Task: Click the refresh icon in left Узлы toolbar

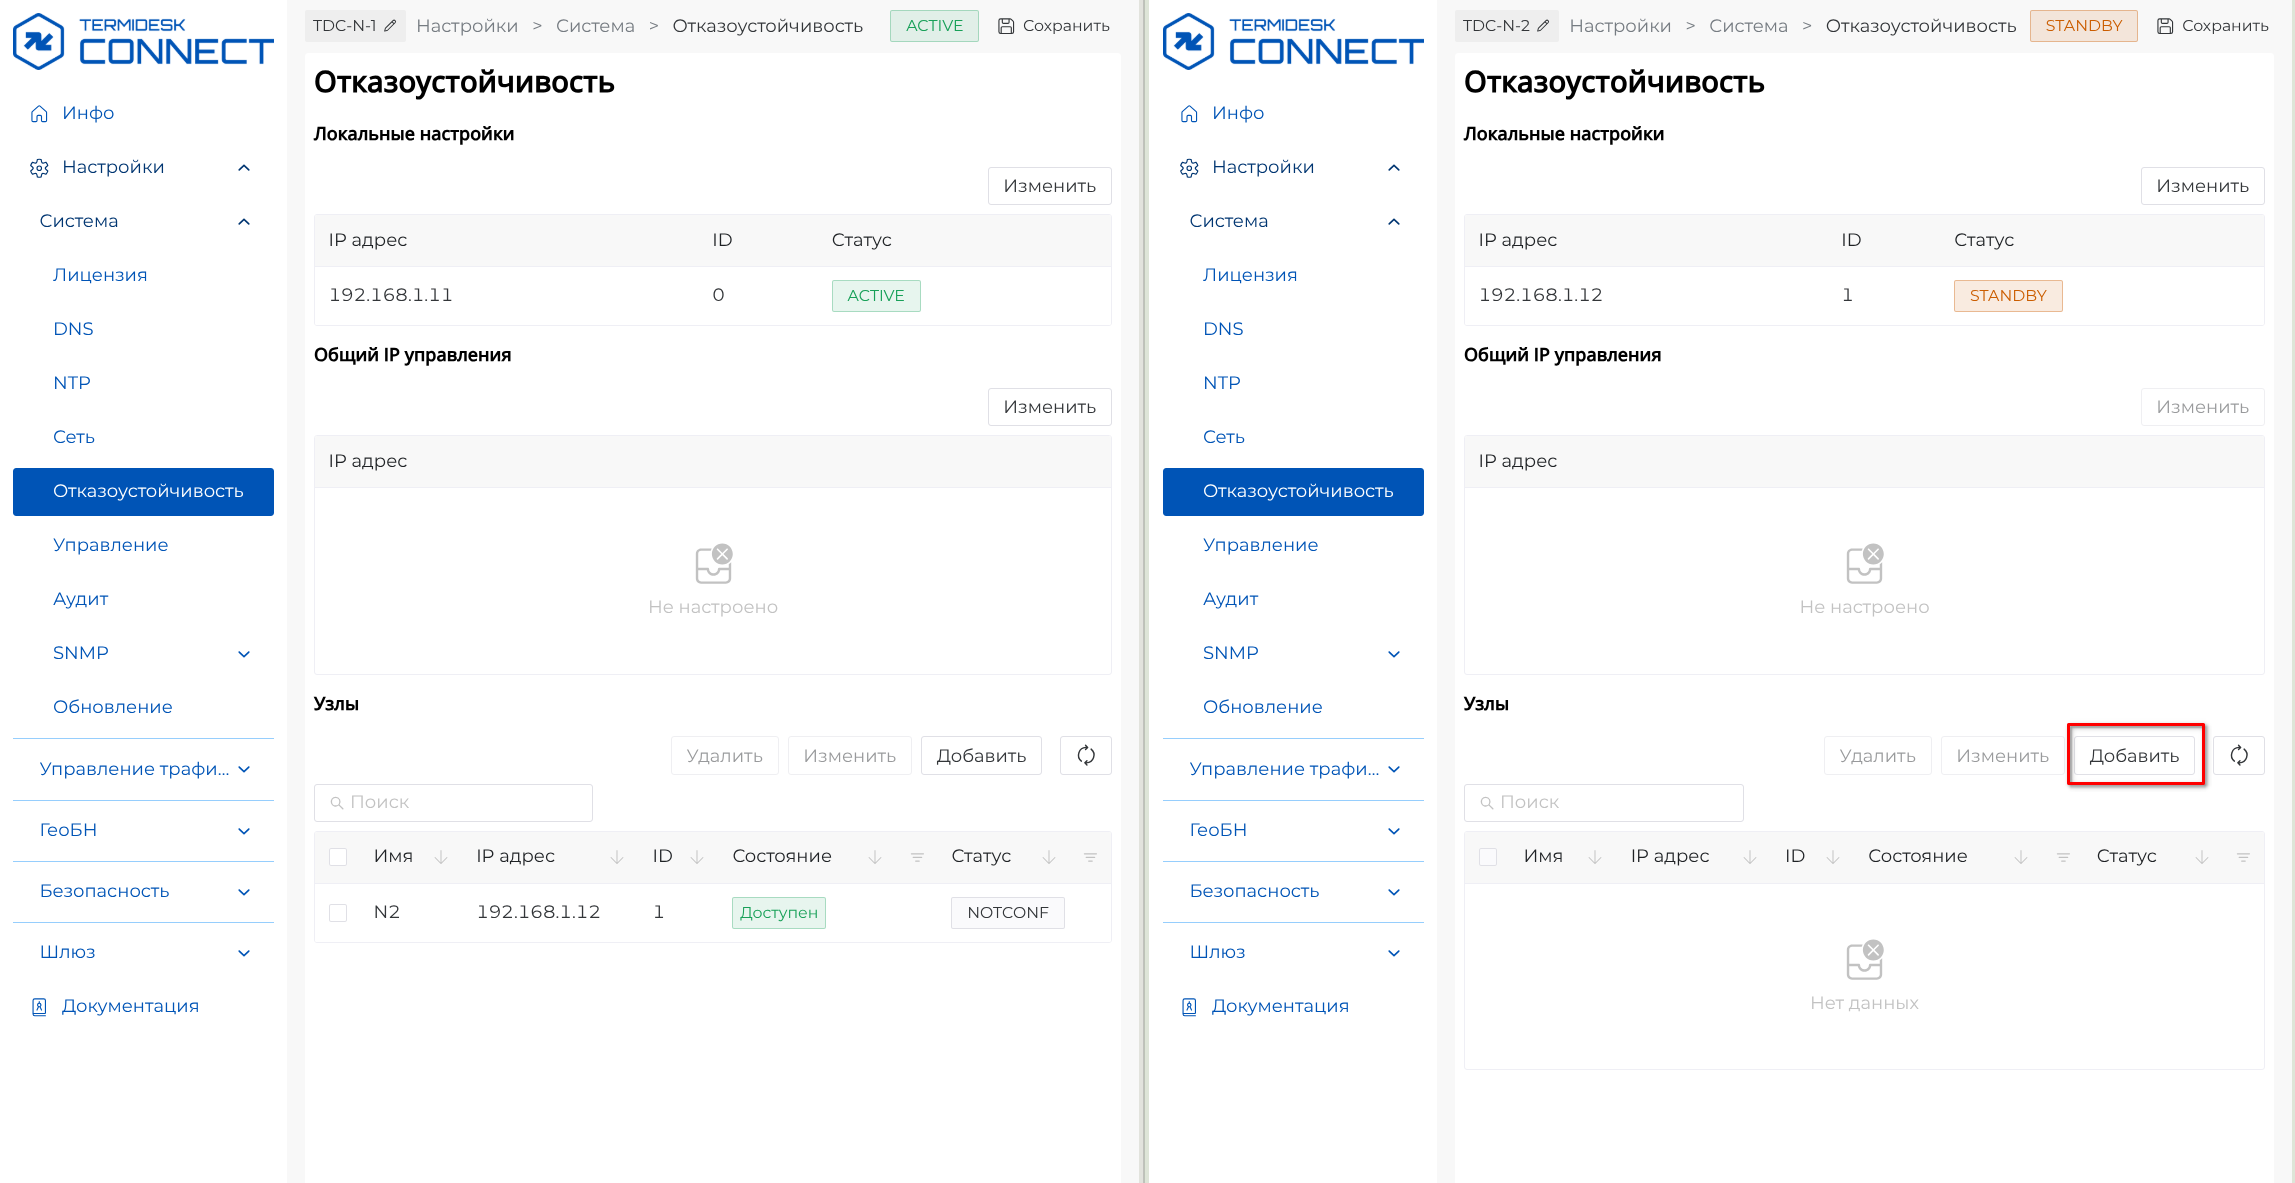Action: (x=1086, y=756)
